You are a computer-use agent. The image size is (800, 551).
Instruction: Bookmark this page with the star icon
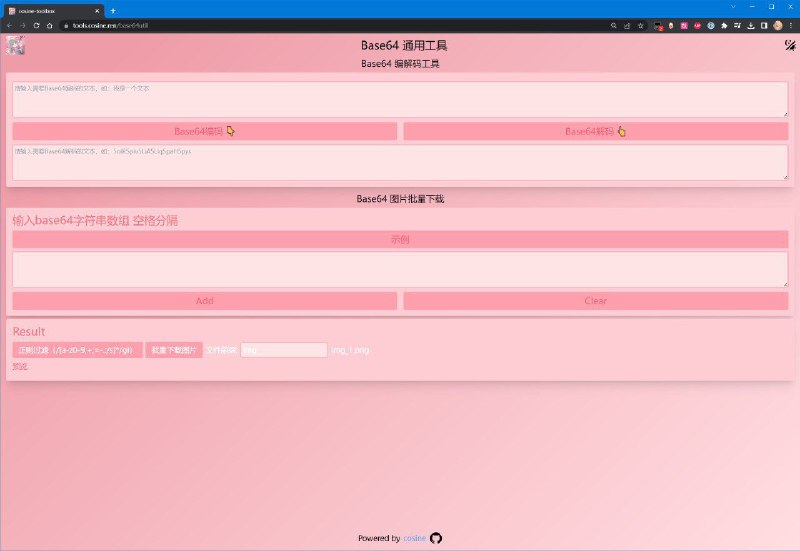coord(640,25)
